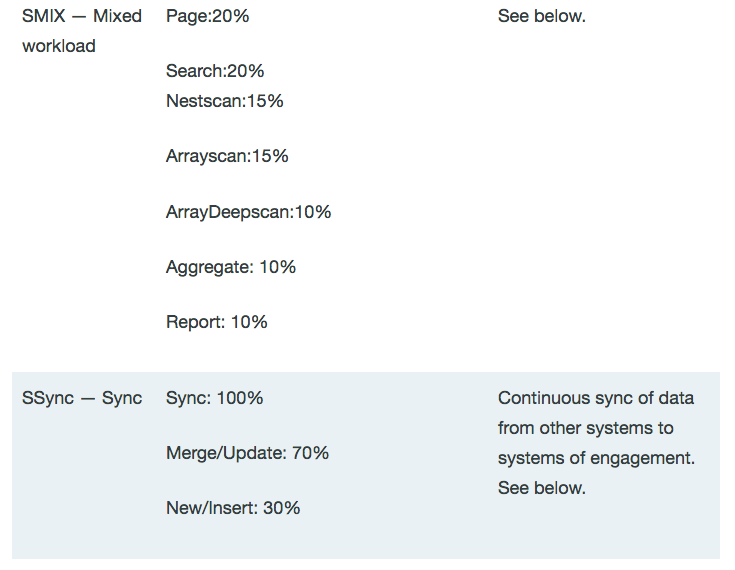Select the Search:20% text
Image resolution: width=735 pixels, height=570 pixels.
(215, 71)
